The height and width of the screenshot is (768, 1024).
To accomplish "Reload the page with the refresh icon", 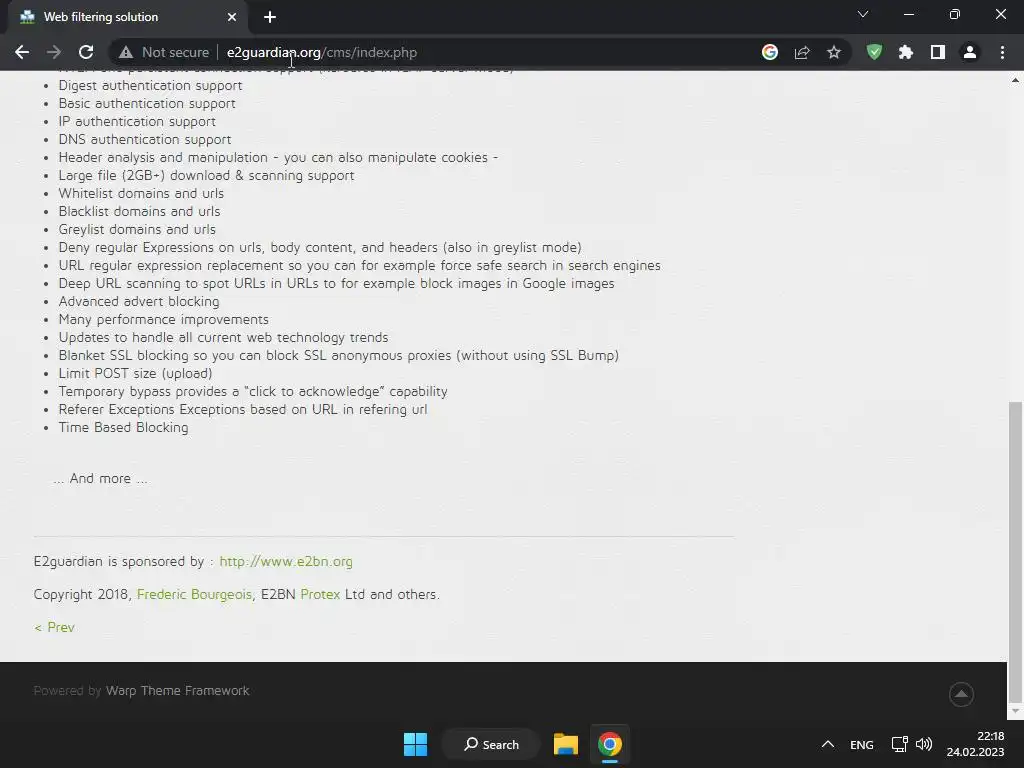I will click(86, 52).
